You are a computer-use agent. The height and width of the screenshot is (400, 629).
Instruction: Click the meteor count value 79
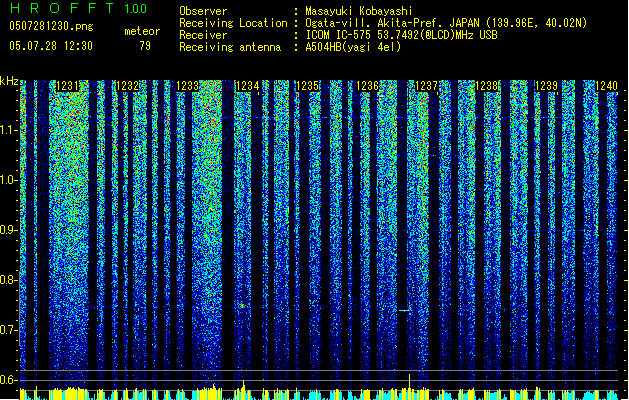[x=145, y=46]
